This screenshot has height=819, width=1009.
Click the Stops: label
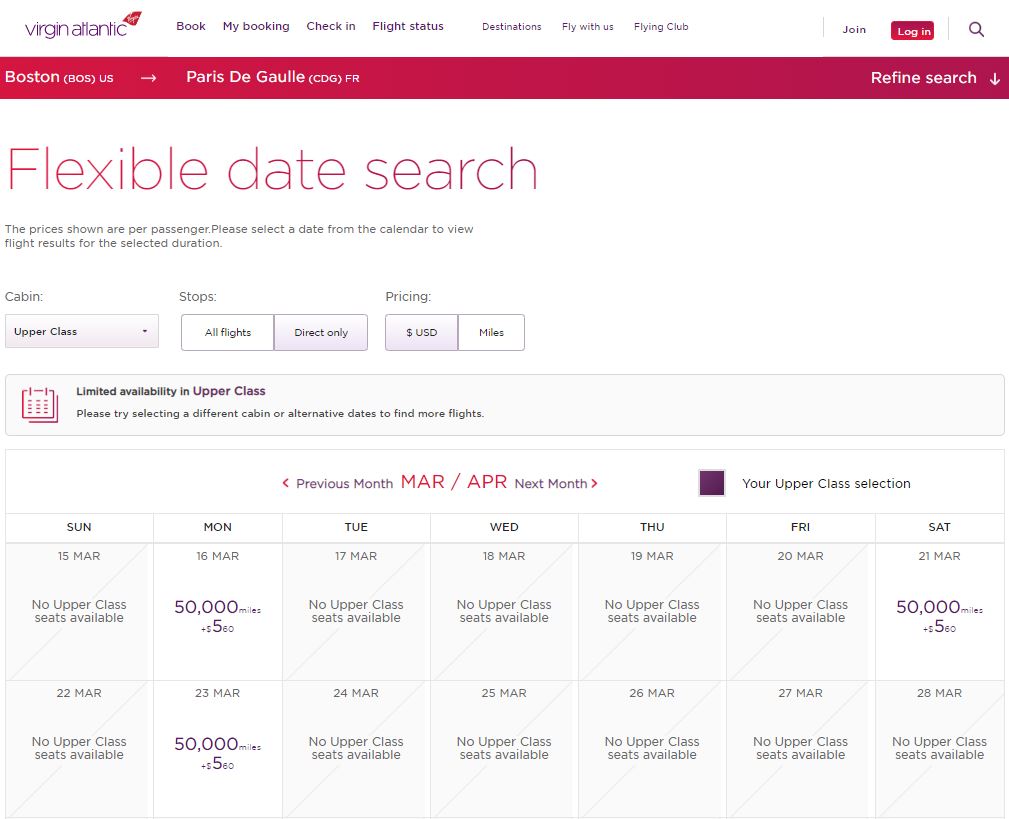198,297
